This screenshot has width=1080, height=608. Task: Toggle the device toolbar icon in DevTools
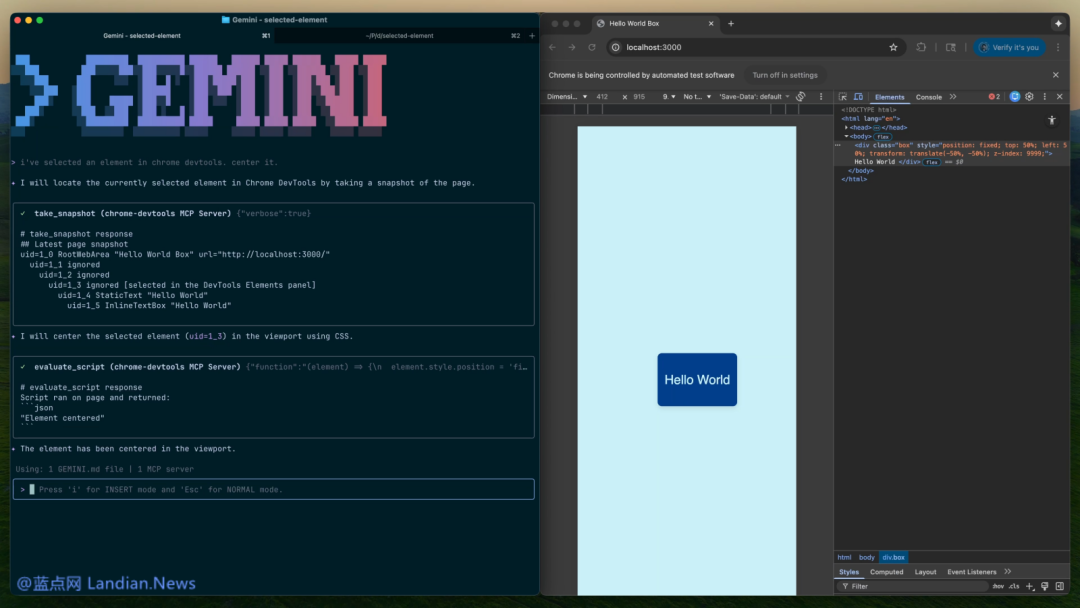[858, 97]
